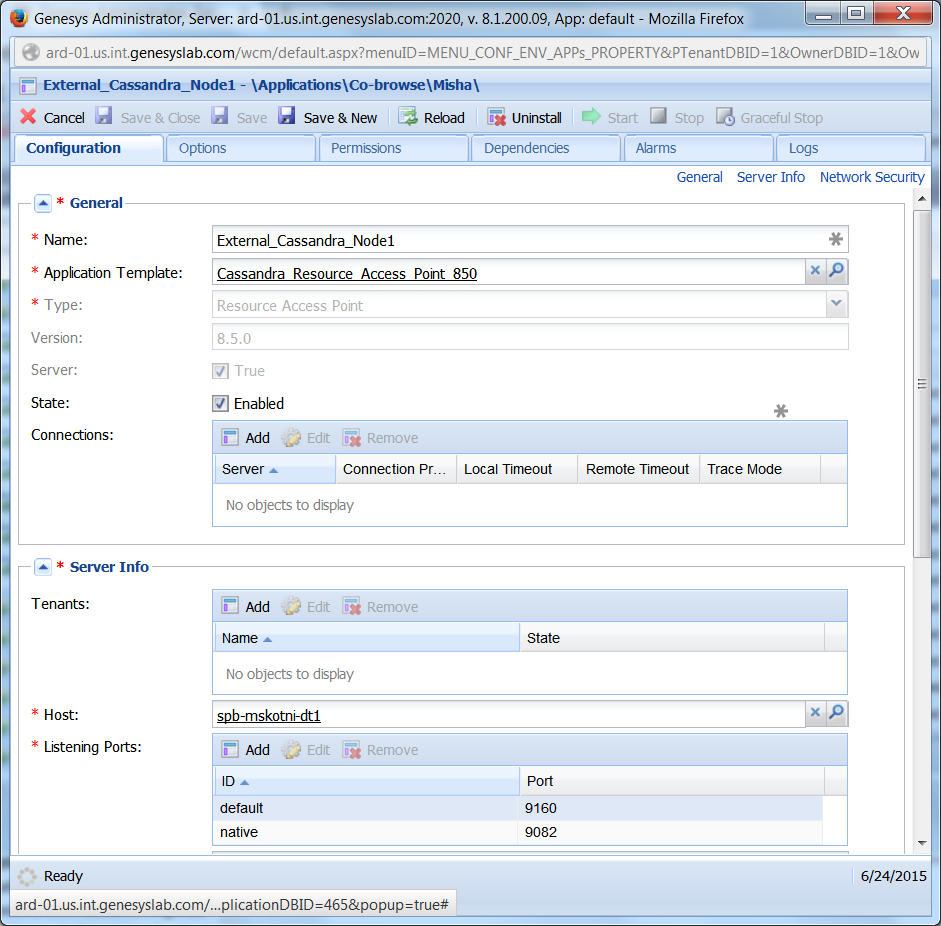Image resolution: width=941 pixels, height=926 pixels.
Task: Click the Save & New label
Action: point(340,118)
